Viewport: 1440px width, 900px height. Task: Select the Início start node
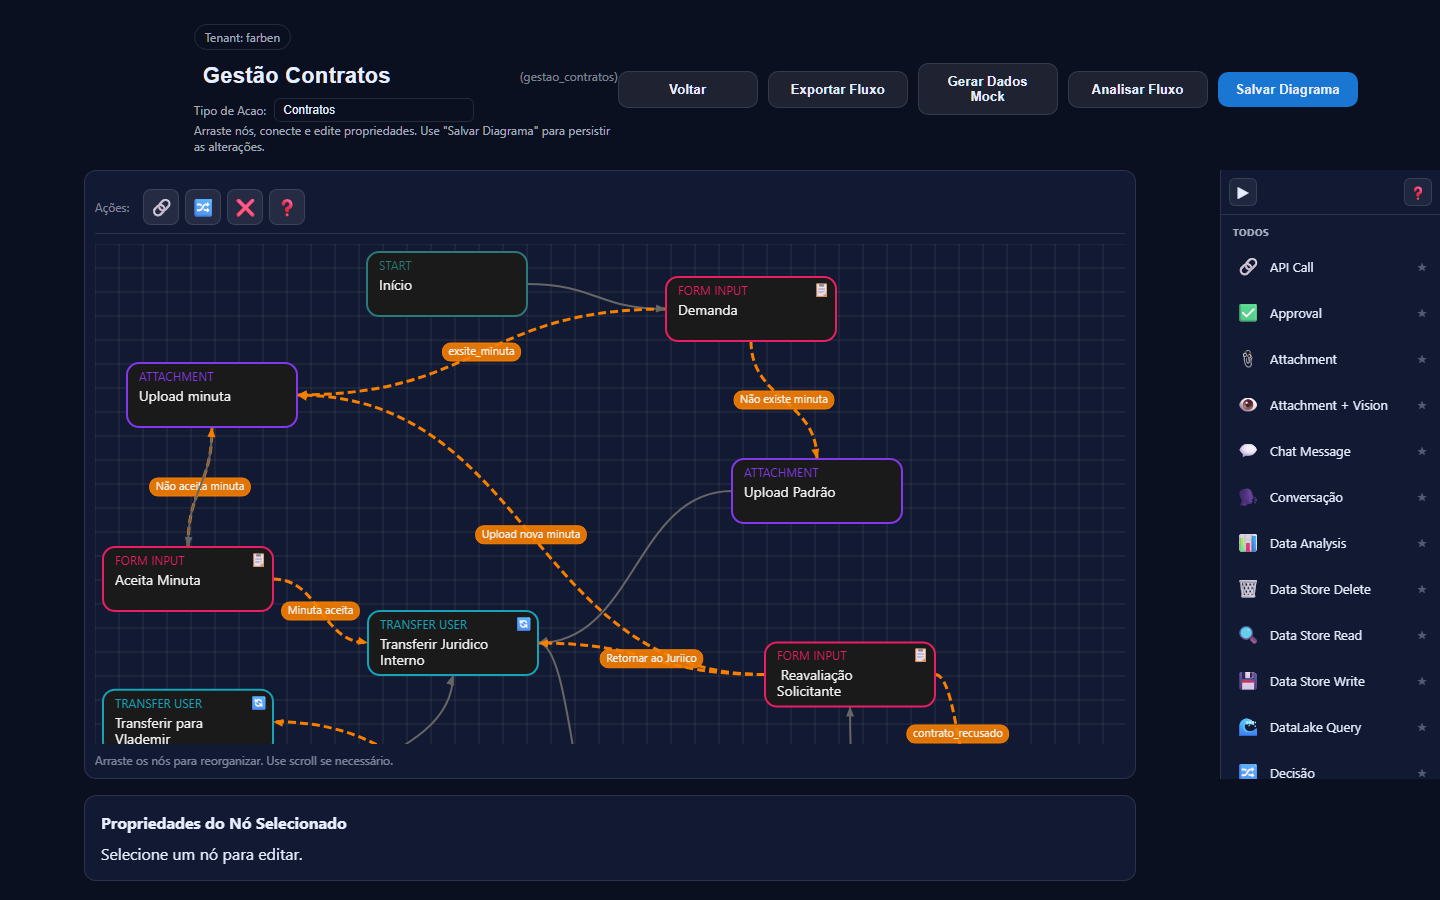click(x=447, y=284)
